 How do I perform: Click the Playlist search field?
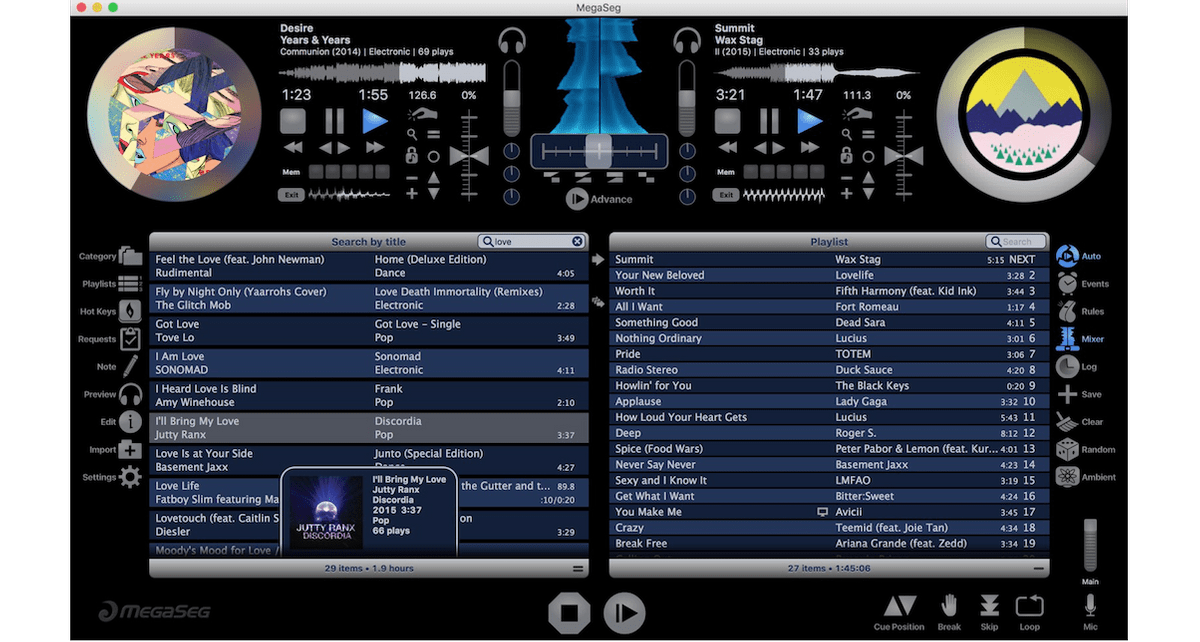coord(1015,241)
